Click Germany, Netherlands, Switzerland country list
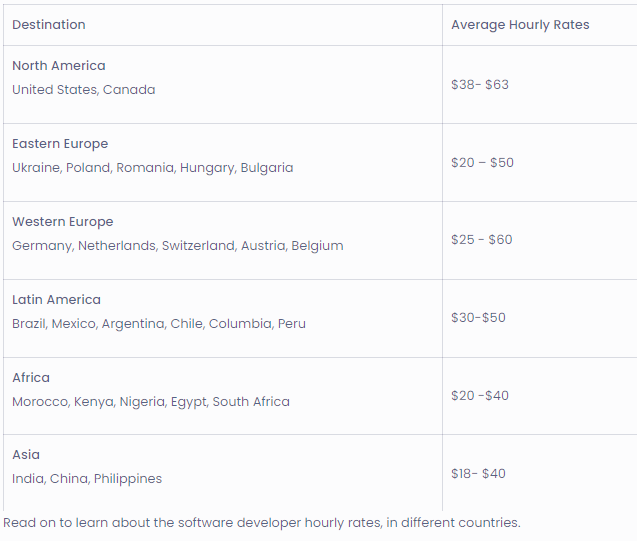Screen dimensions: 637x541 pos(178,246)
